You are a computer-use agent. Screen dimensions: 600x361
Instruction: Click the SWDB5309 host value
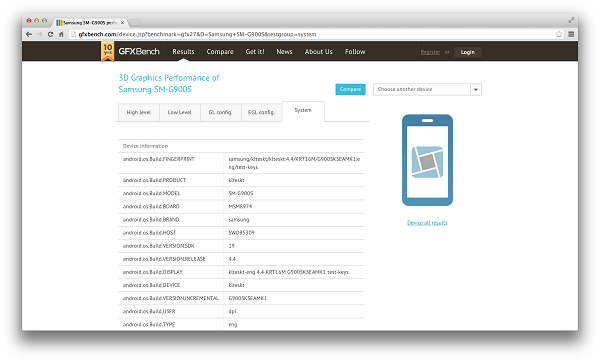click(x=241, y=233)
